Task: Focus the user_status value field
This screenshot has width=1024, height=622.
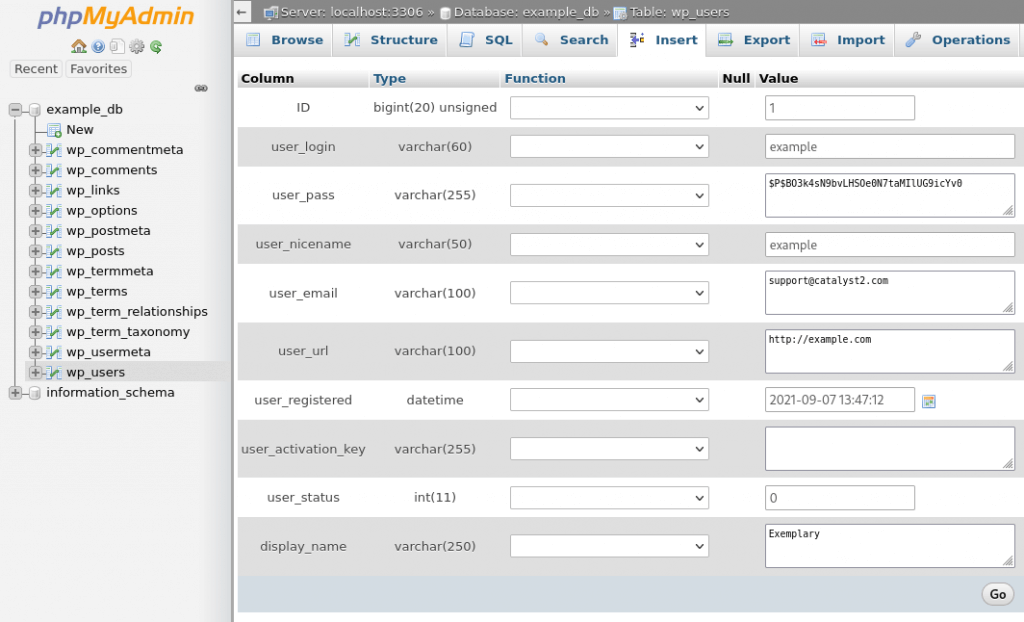Action: 840,498
